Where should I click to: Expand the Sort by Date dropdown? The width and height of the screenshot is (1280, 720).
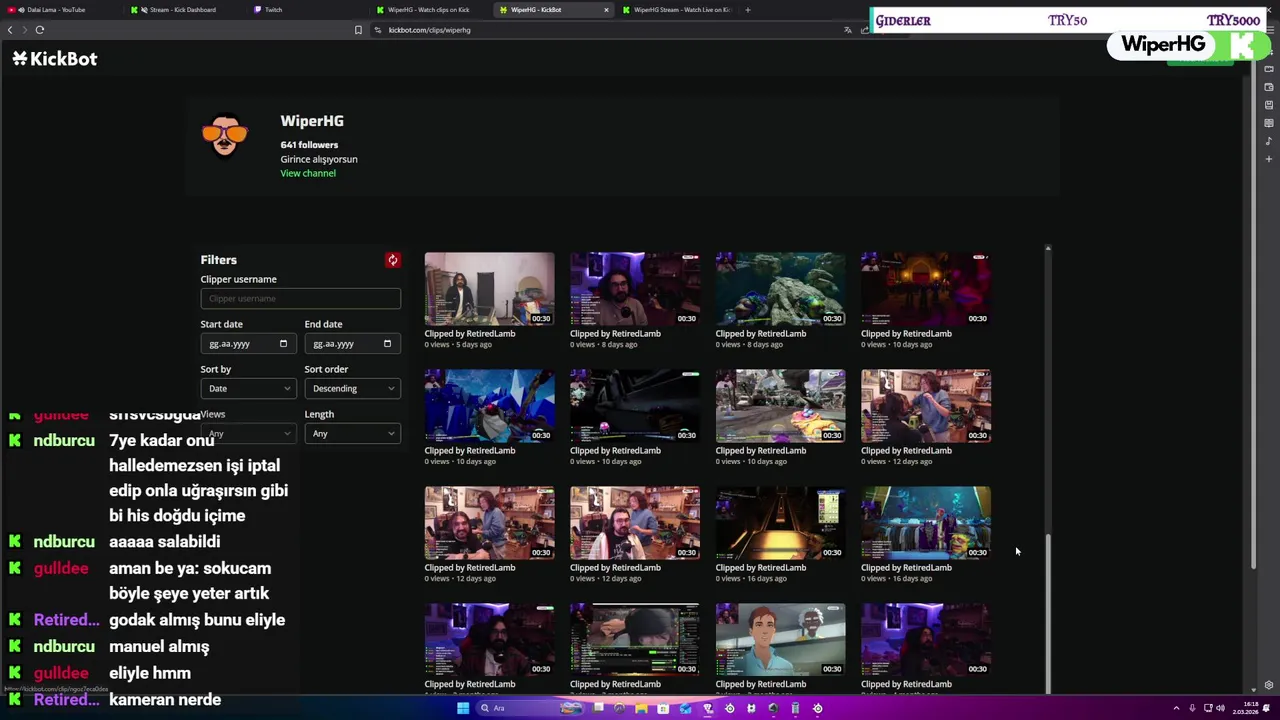pos(248,388)
